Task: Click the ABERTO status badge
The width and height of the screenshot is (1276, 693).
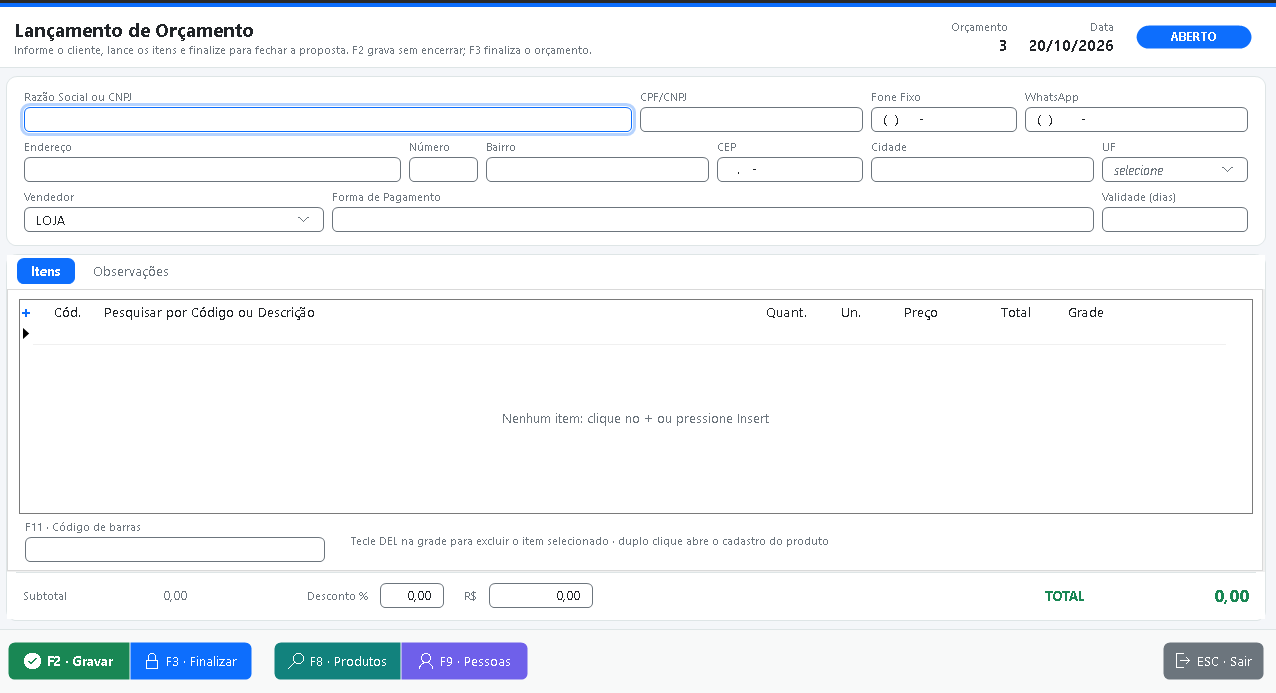Action: click(1194, 37)
